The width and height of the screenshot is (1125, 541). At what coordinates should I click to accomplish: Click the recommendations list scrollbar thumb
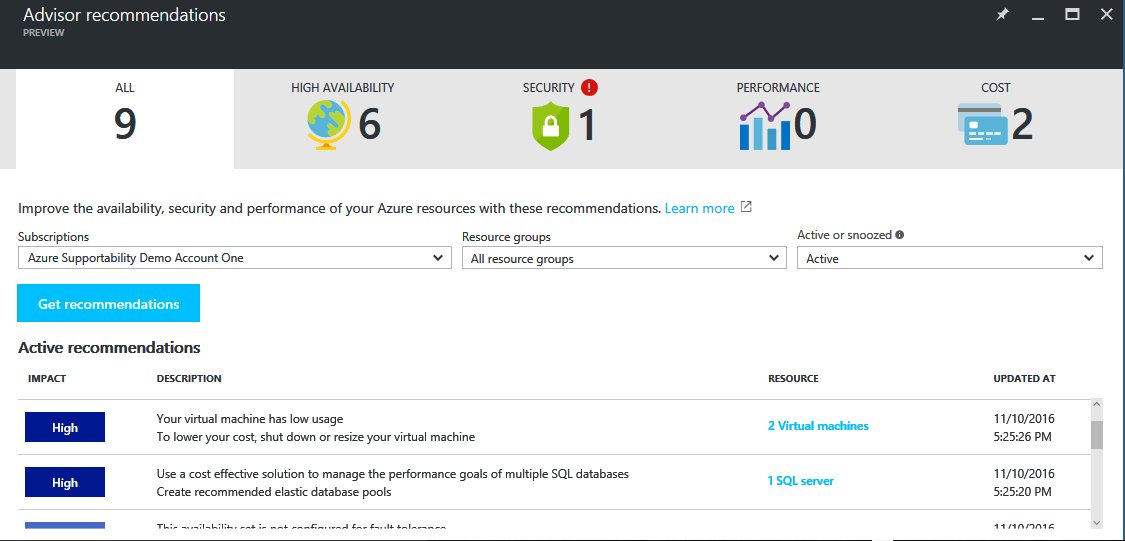1096,435
